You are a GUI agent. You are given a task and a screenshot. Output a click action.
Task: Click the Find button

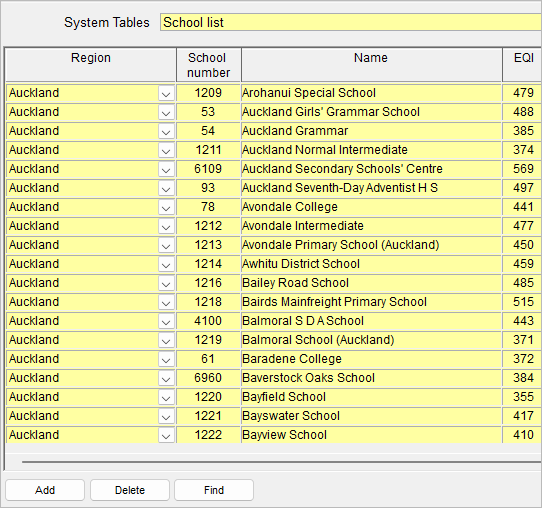[x=214, y=490]
